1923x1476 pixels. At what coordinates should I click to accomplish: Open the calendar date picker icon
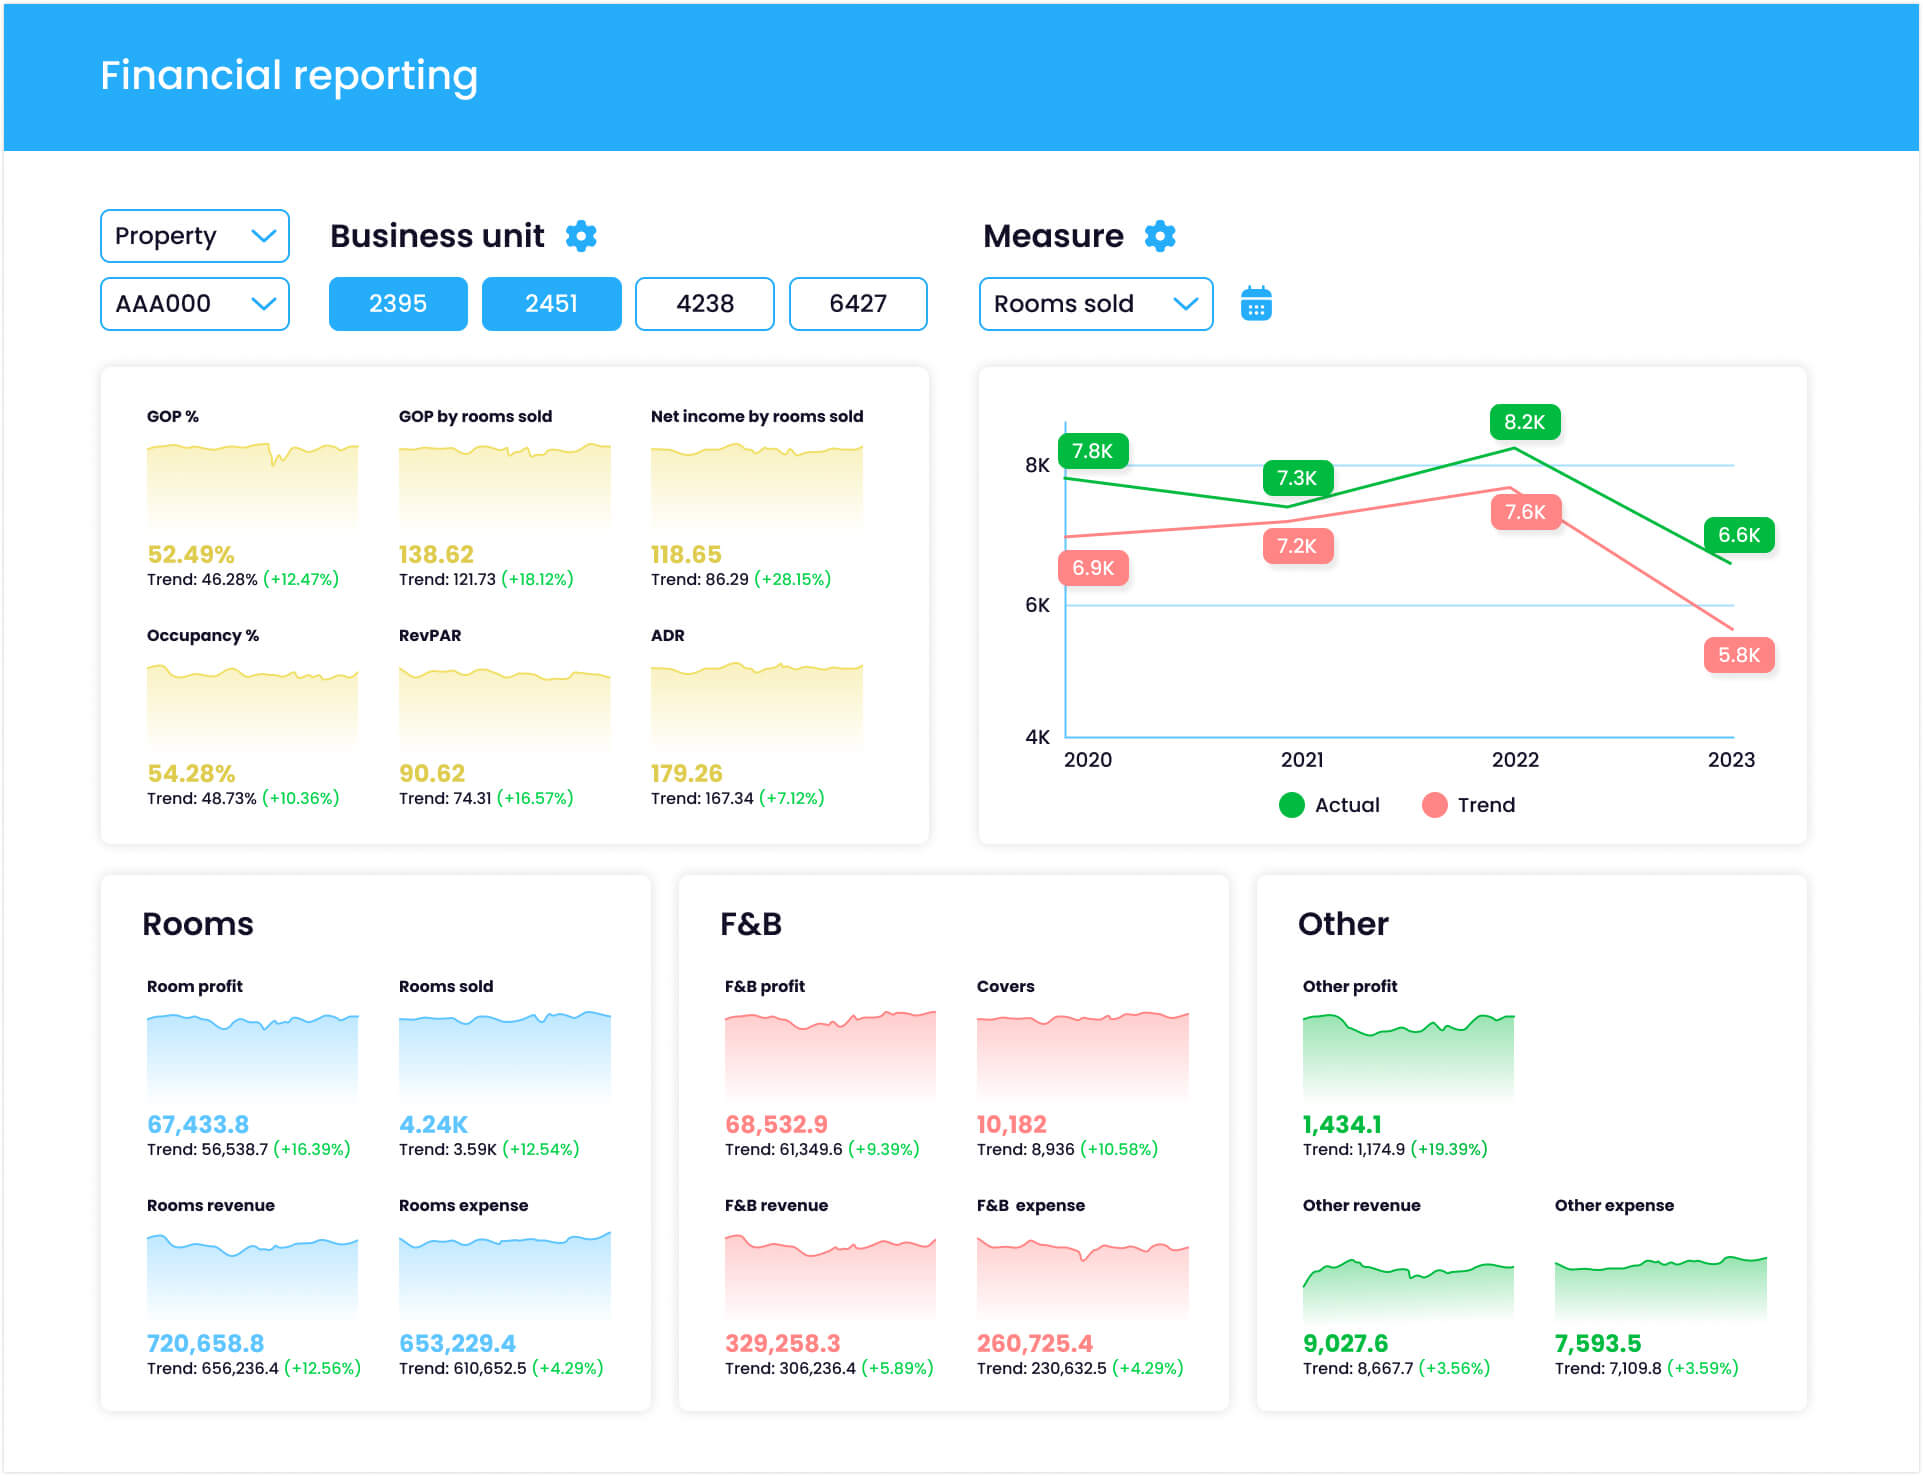pos(1256,303)
